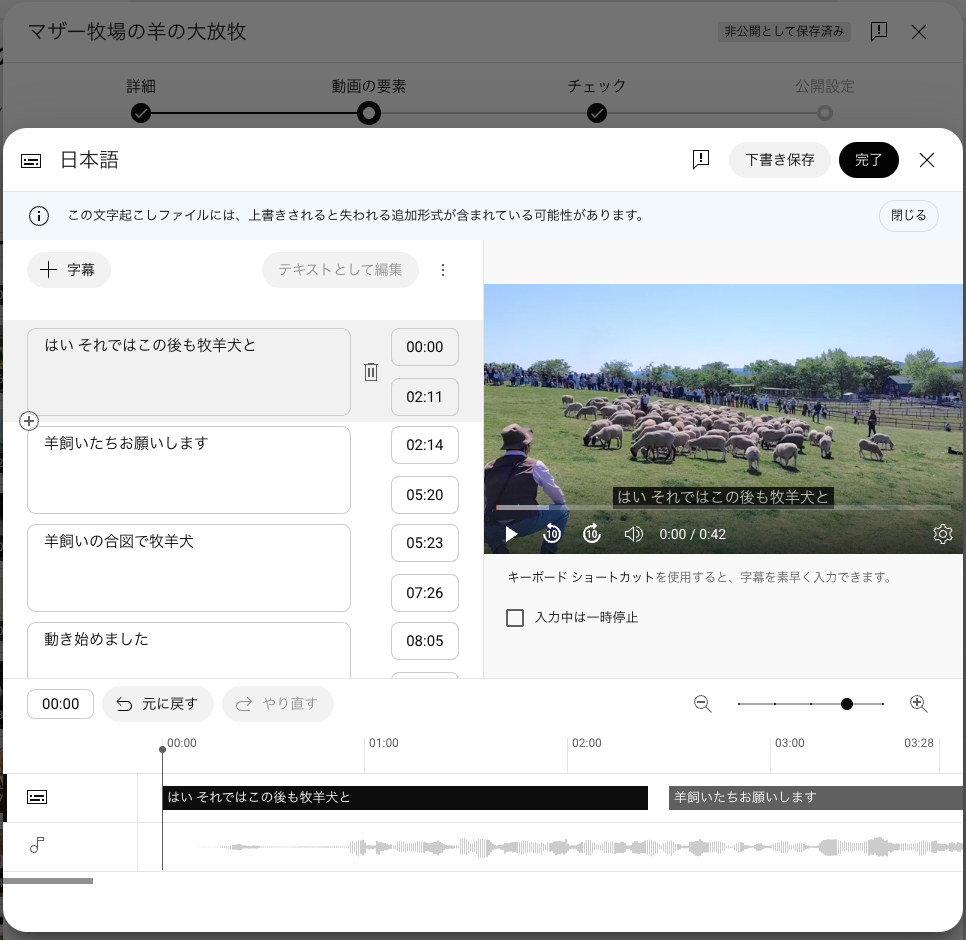
Task: Open video player settings gear
Action: click(942, 534)
